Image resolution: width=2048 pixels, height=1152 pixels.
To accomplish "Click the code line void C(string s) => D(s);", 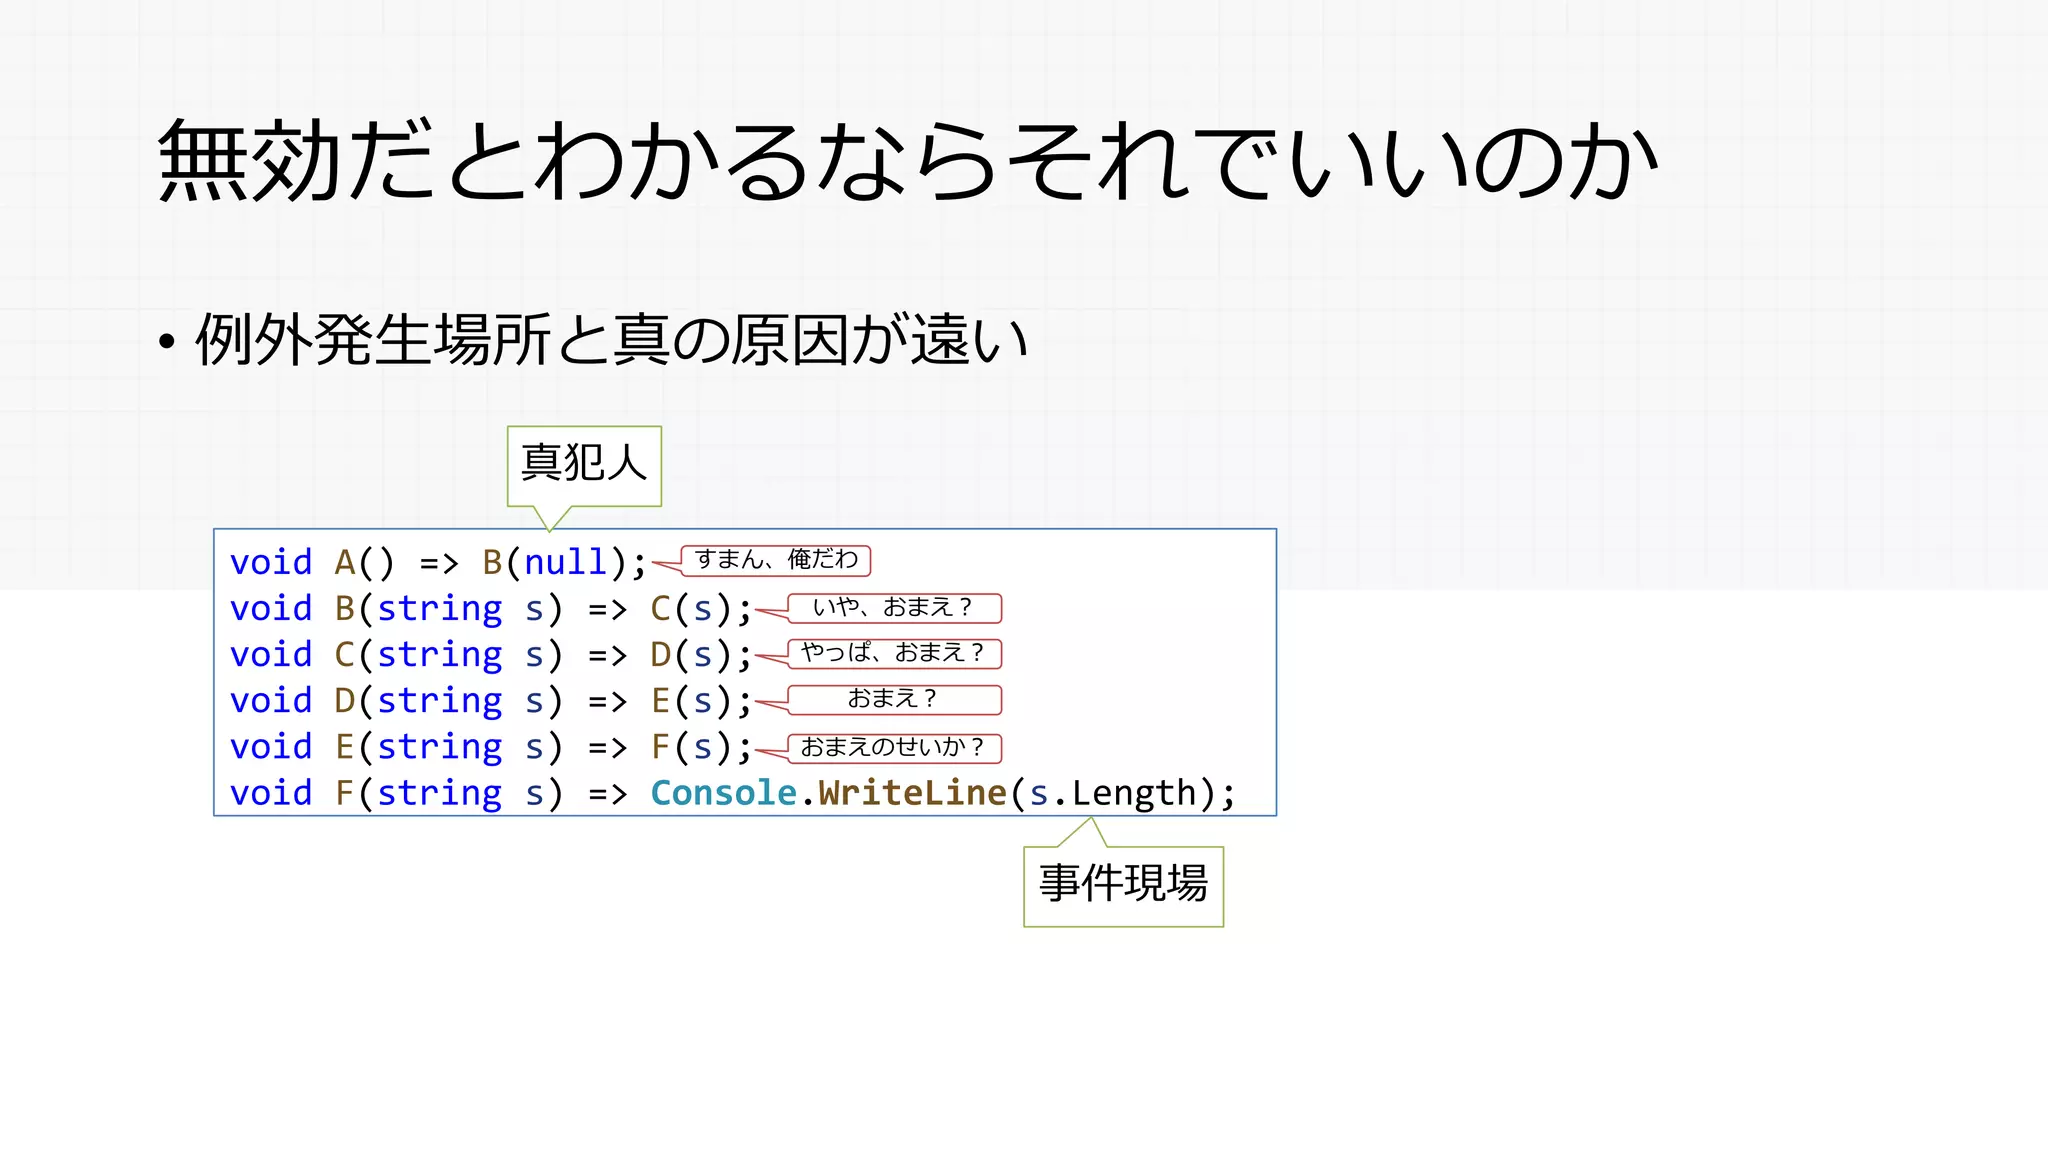I will point(491,654).
